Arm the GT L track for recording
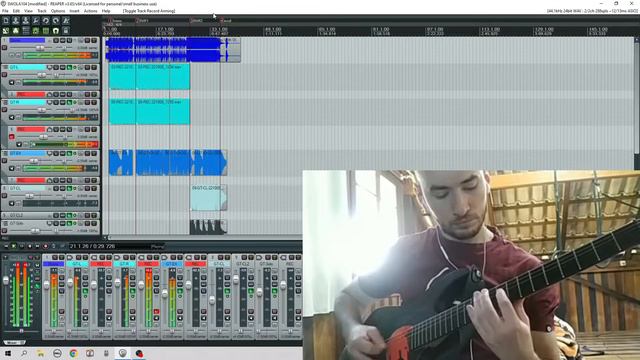Viewport: 640px width, 360px height. pyautogui.click(x=4, y=75)
